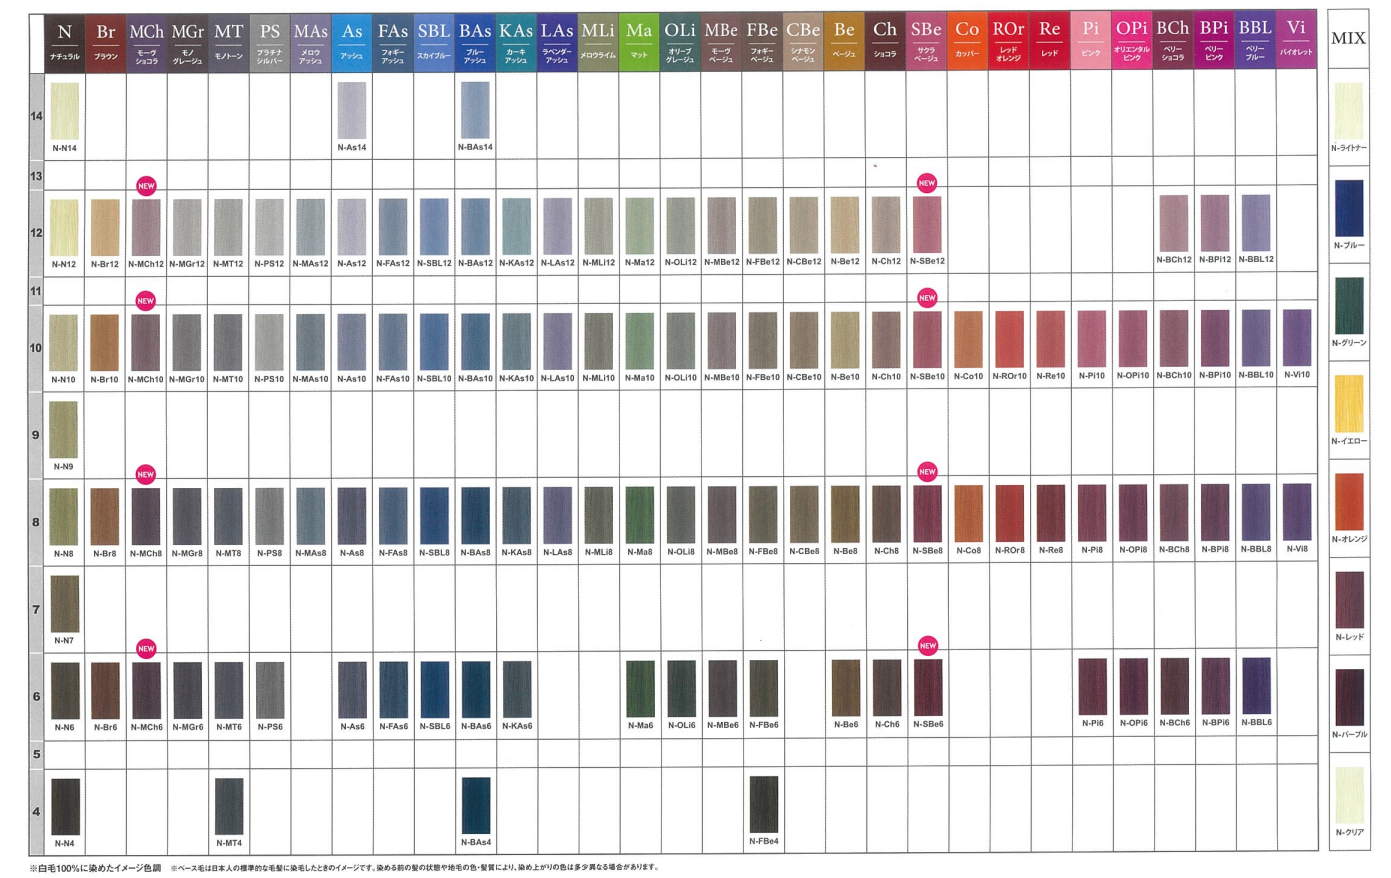Select the blue MIX swatch N-ブルー
The height and width of the screenshot is (878, 1391).
click(x=1349, y=208)
